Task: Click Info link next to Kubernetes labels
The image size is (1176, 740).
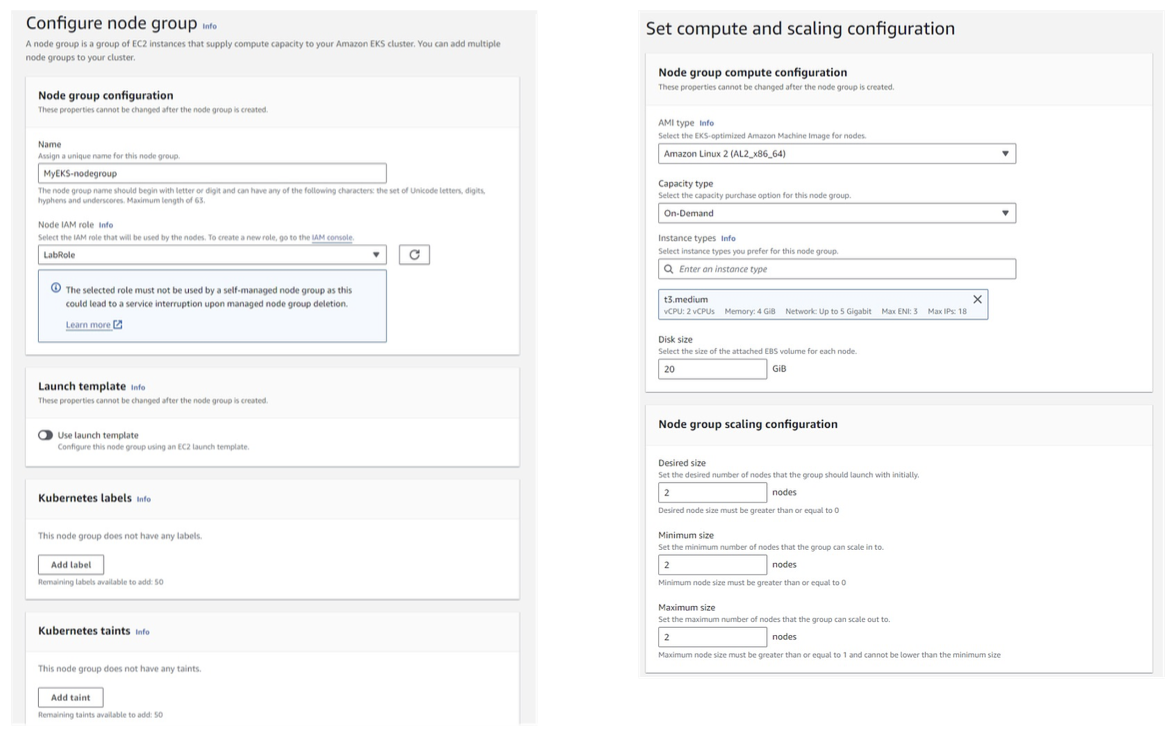Action: [142, 499]
